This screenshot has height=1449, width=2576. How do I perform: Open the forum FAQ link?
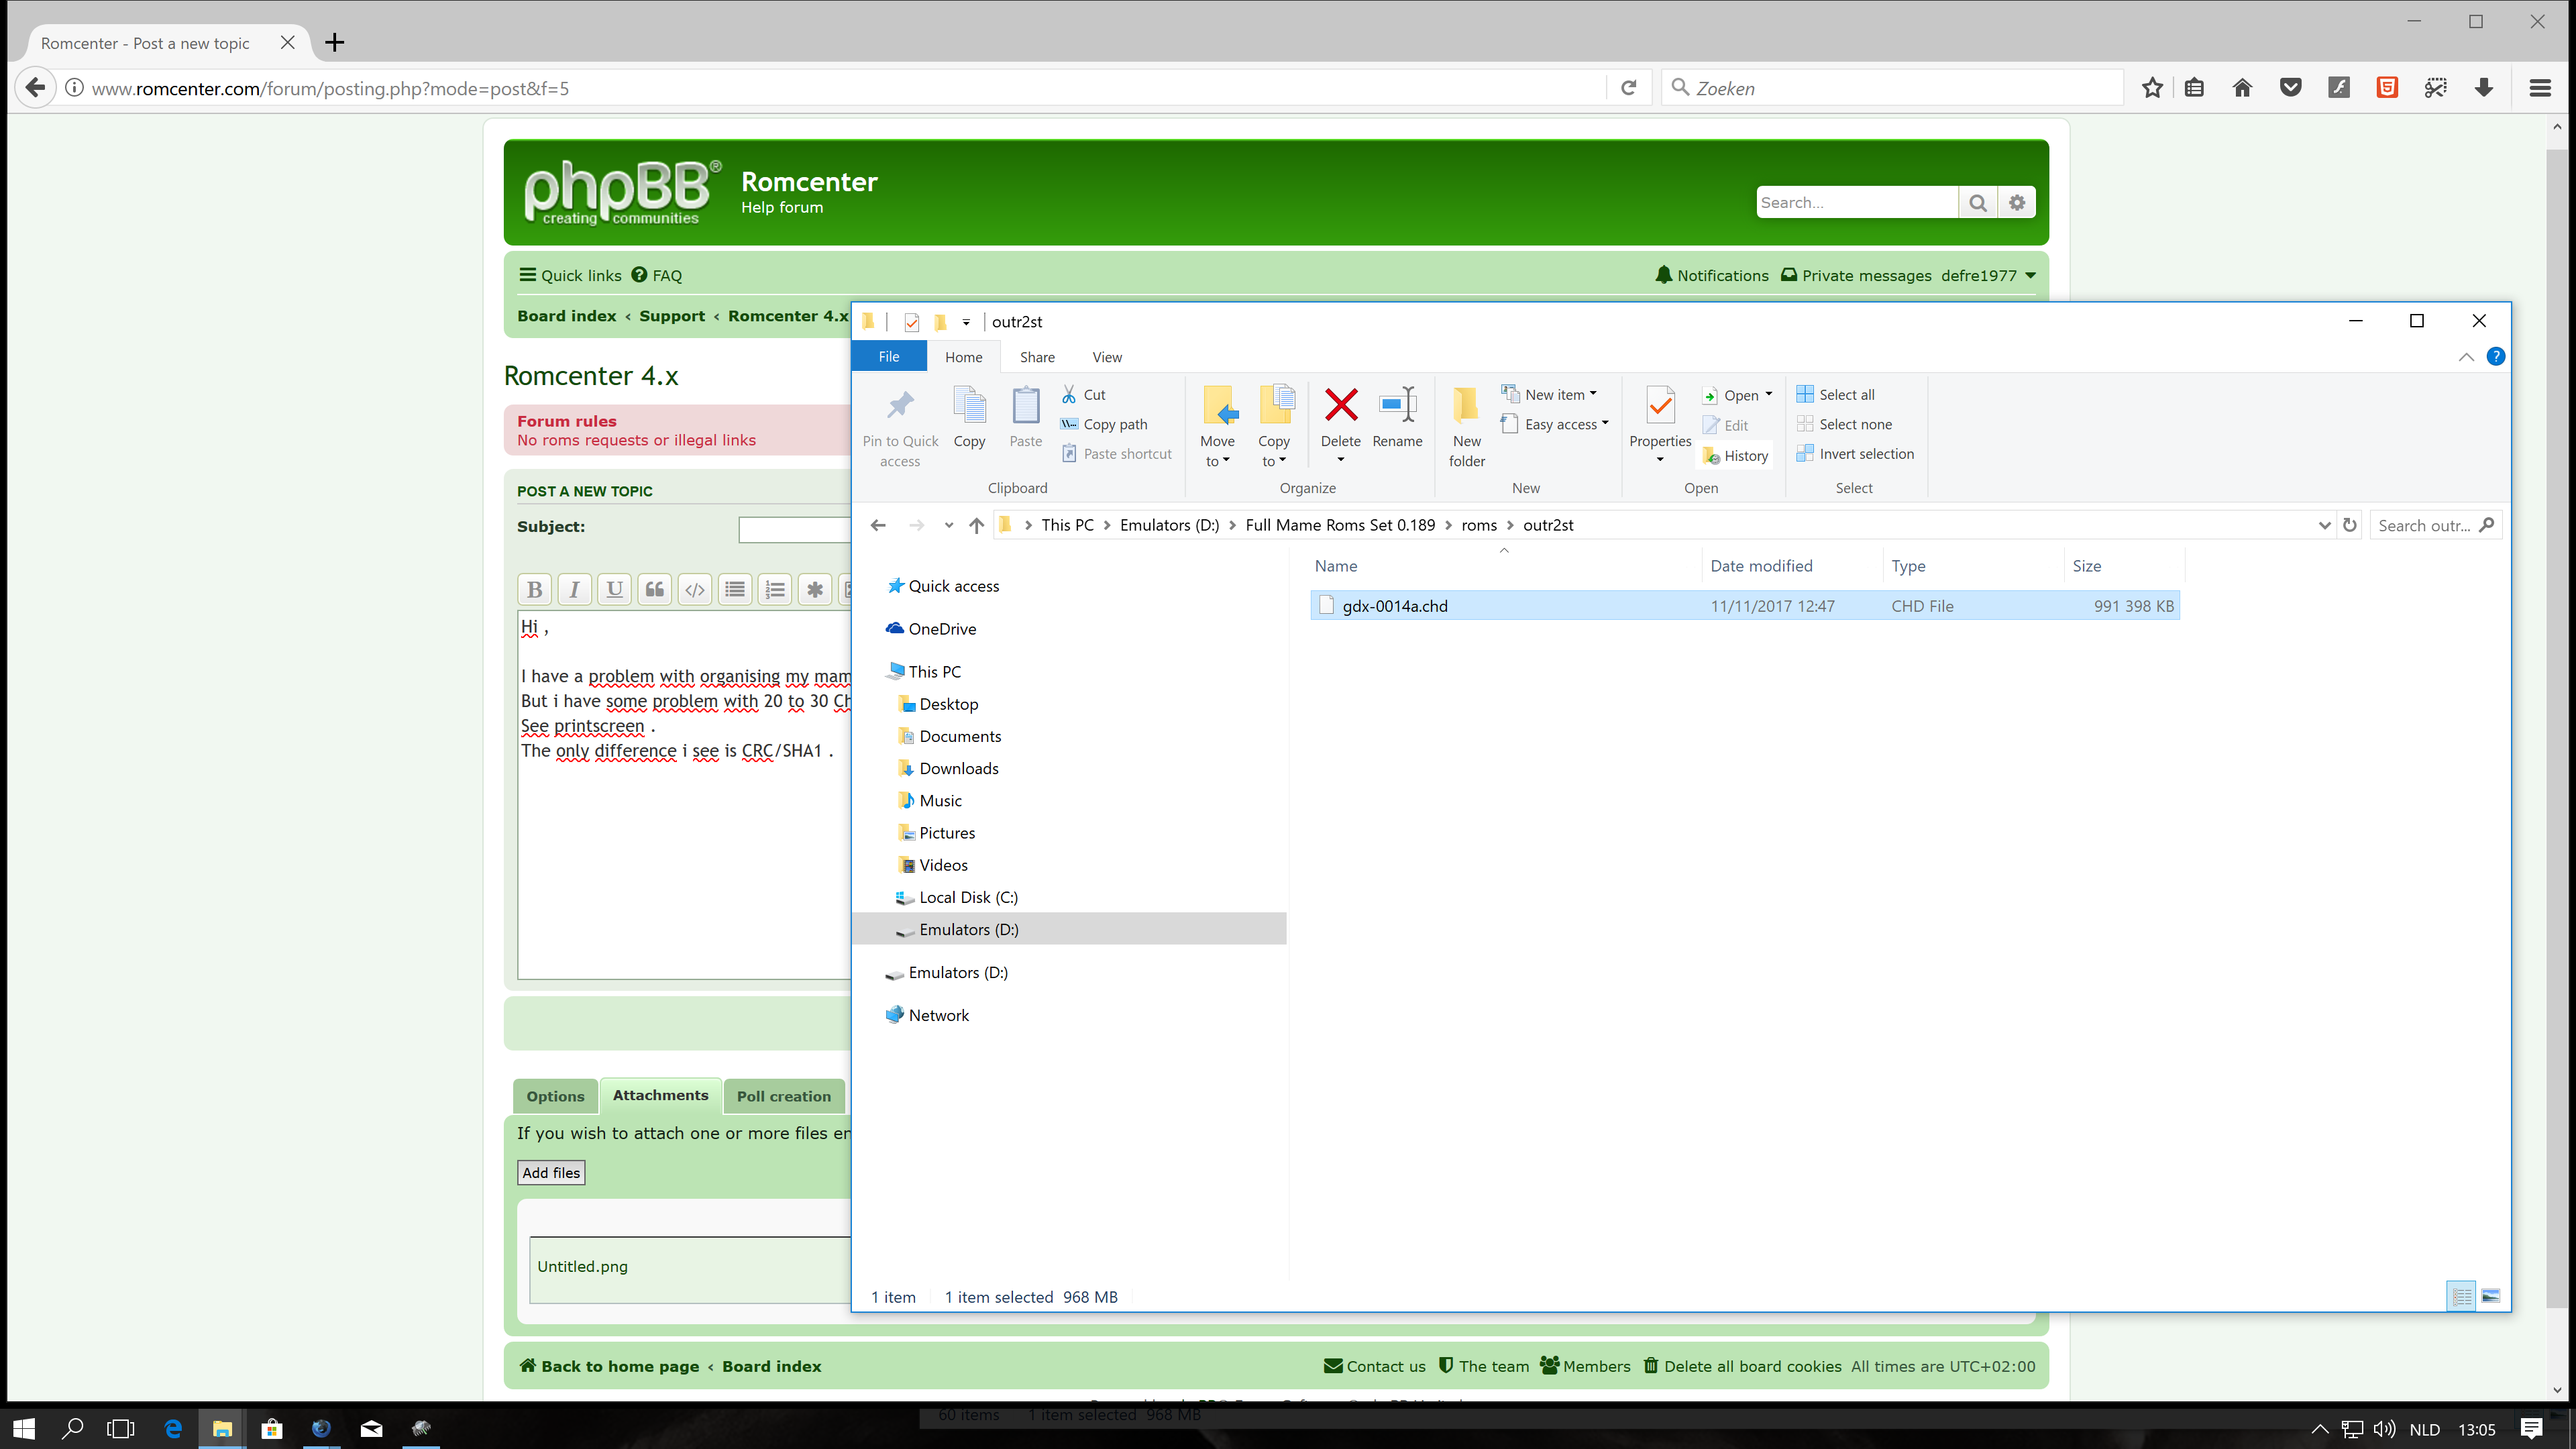point(657,276)
